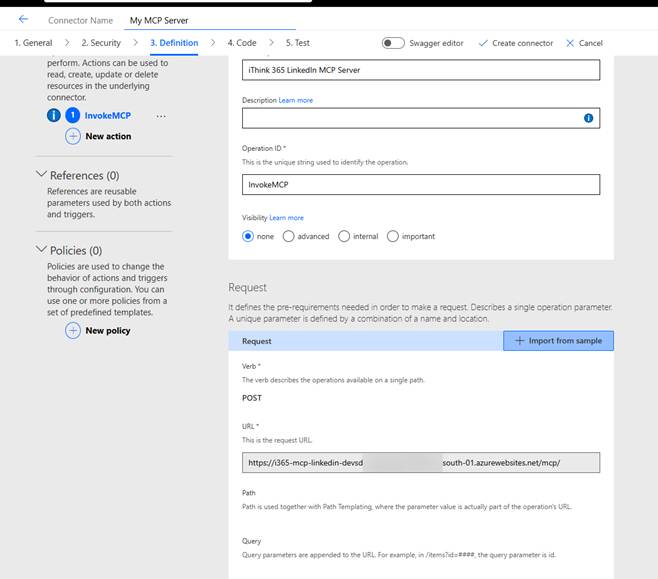Click the New policy plus icon
Screen dimensions: 658x579
[x=73, y=331]
